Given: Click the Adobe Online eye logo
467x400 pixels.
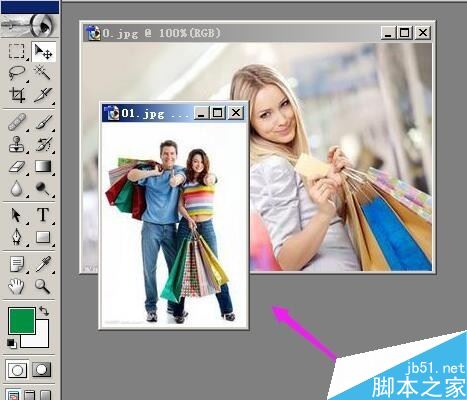Looking at the screenshot, I should point(30,25).
